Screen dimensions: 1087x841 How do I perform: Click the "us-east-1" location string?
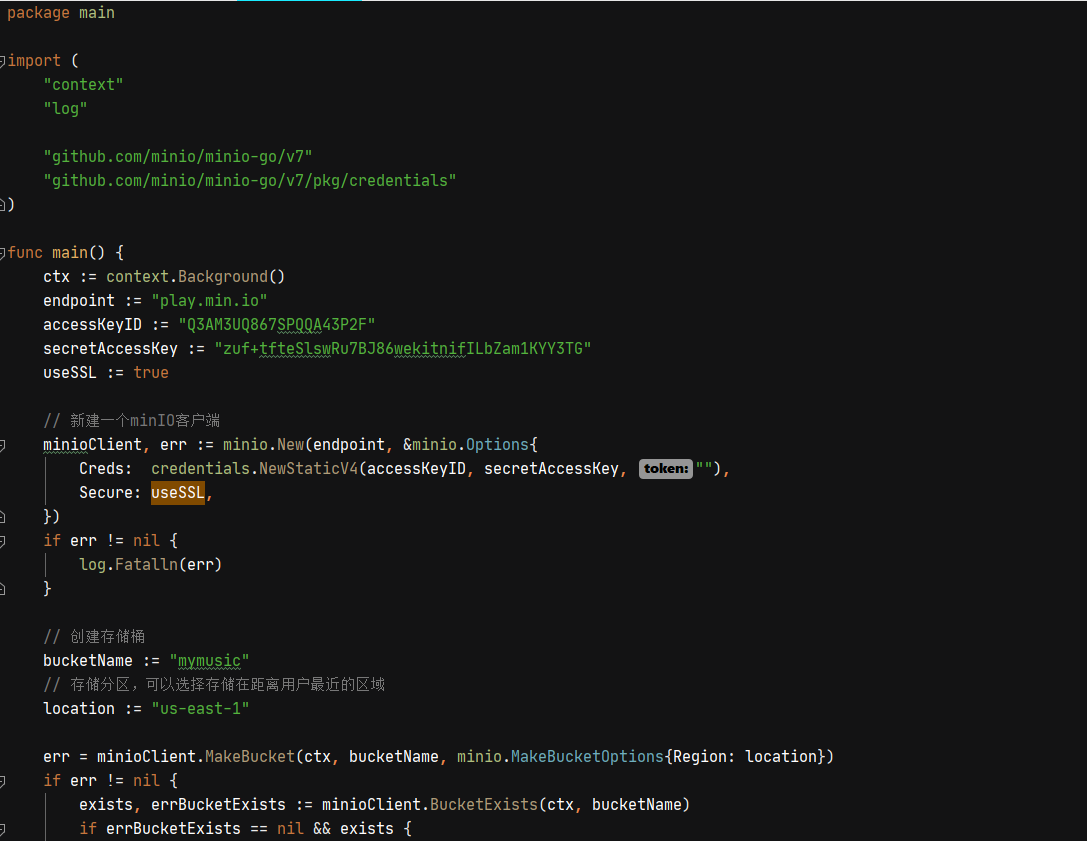tap(200, 709)
